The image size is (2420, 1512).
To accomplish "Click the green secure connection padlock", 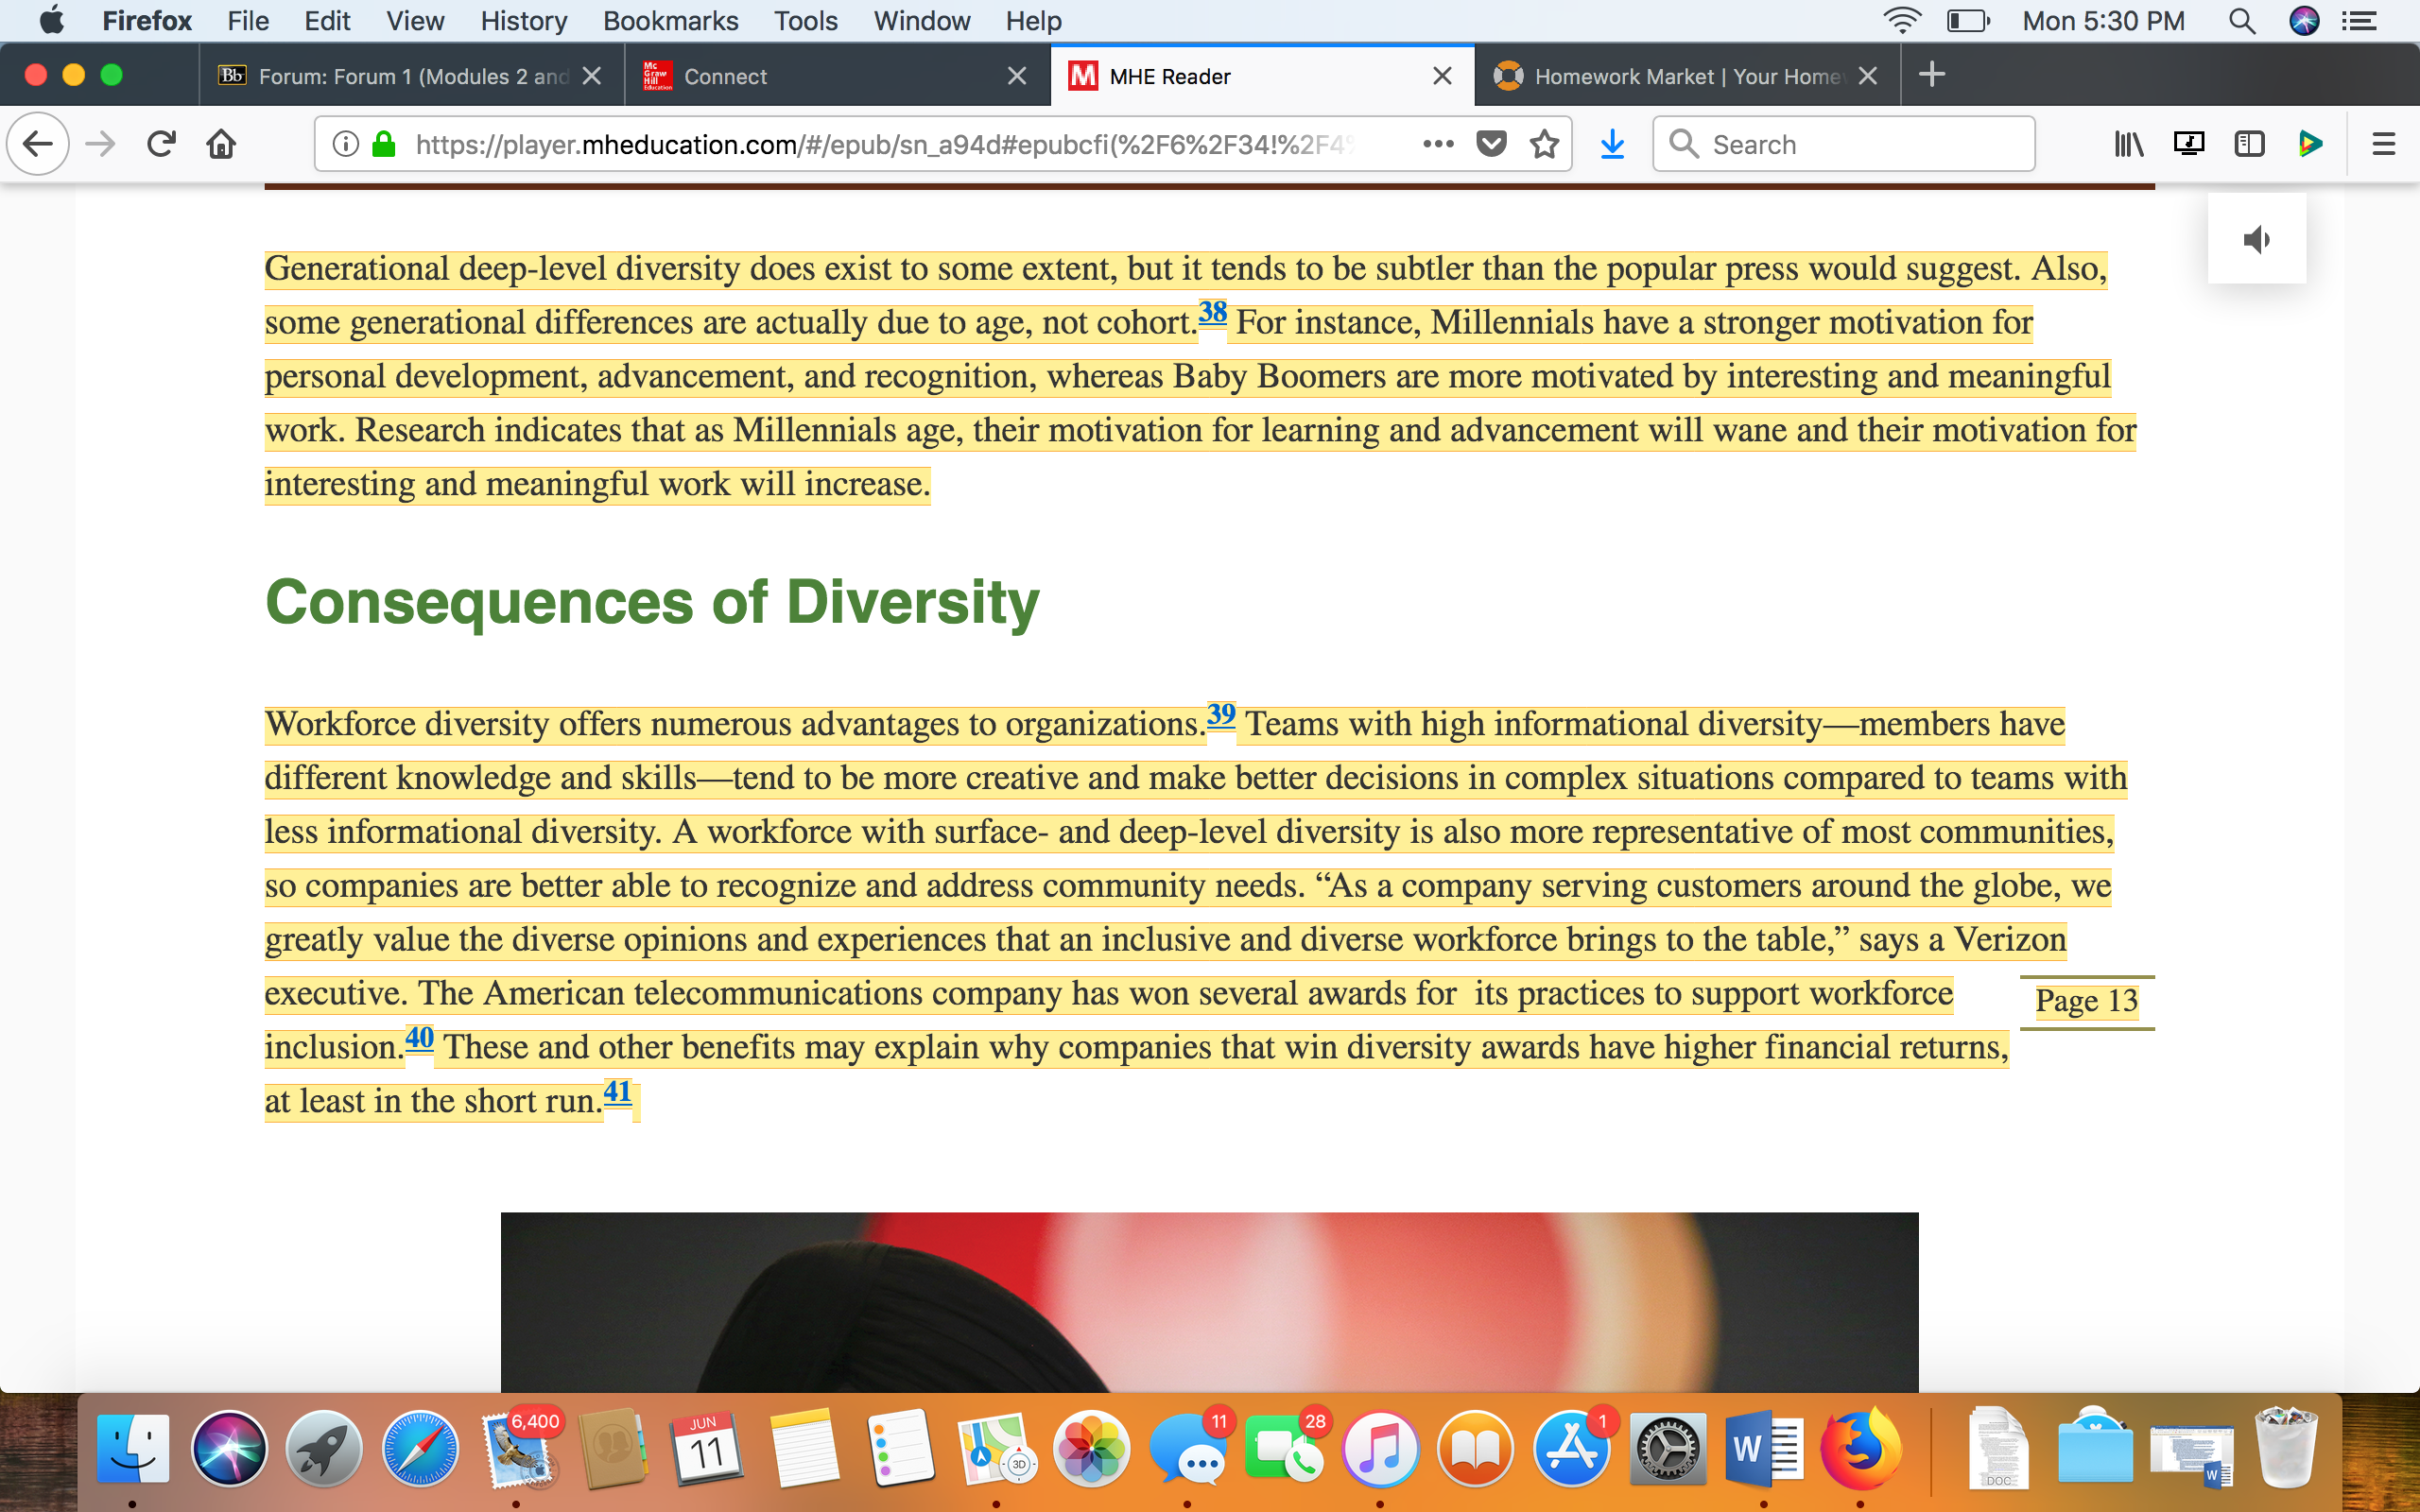I will pos(384,144).
